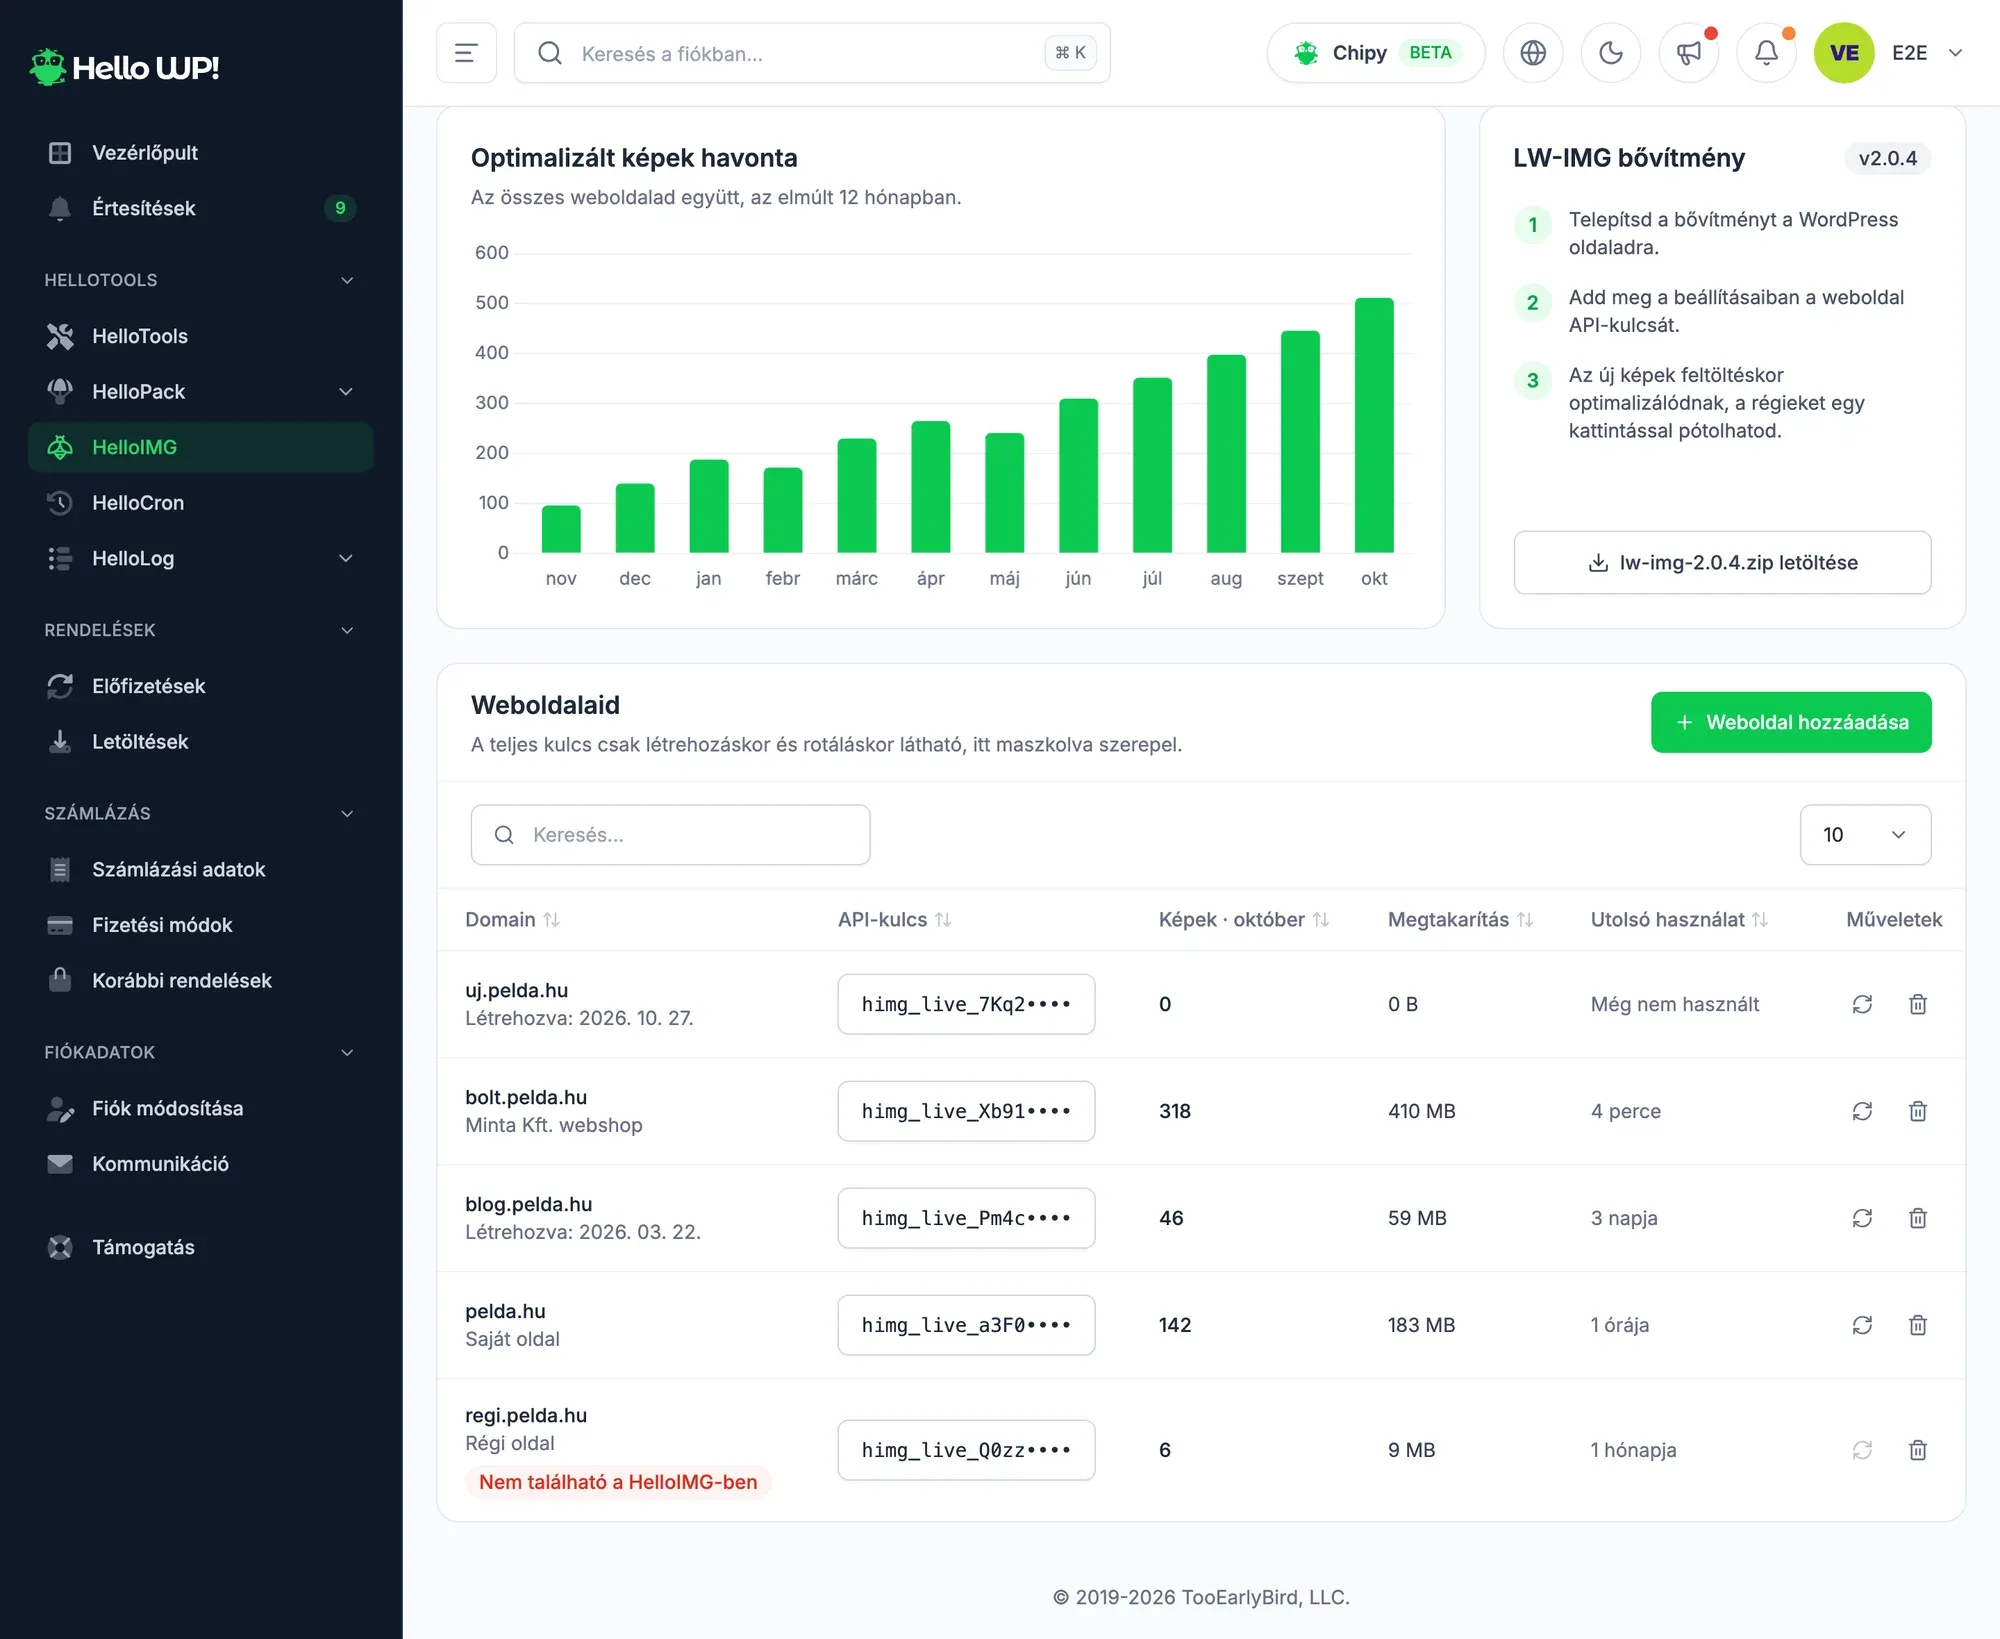Open the E2E user account dropdown
2000x1639 pixels.
(1890, 53)
